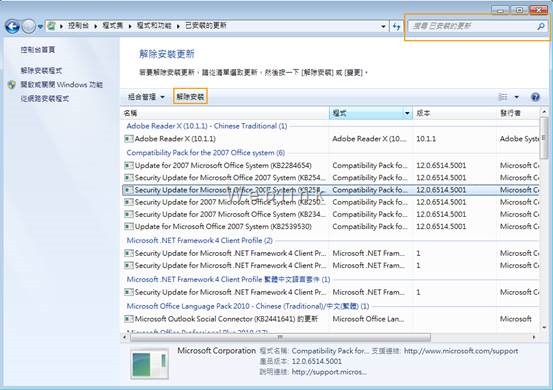Click version cell 10.1.1
Viewport: 553px width, 390px height.
(426, 139)
